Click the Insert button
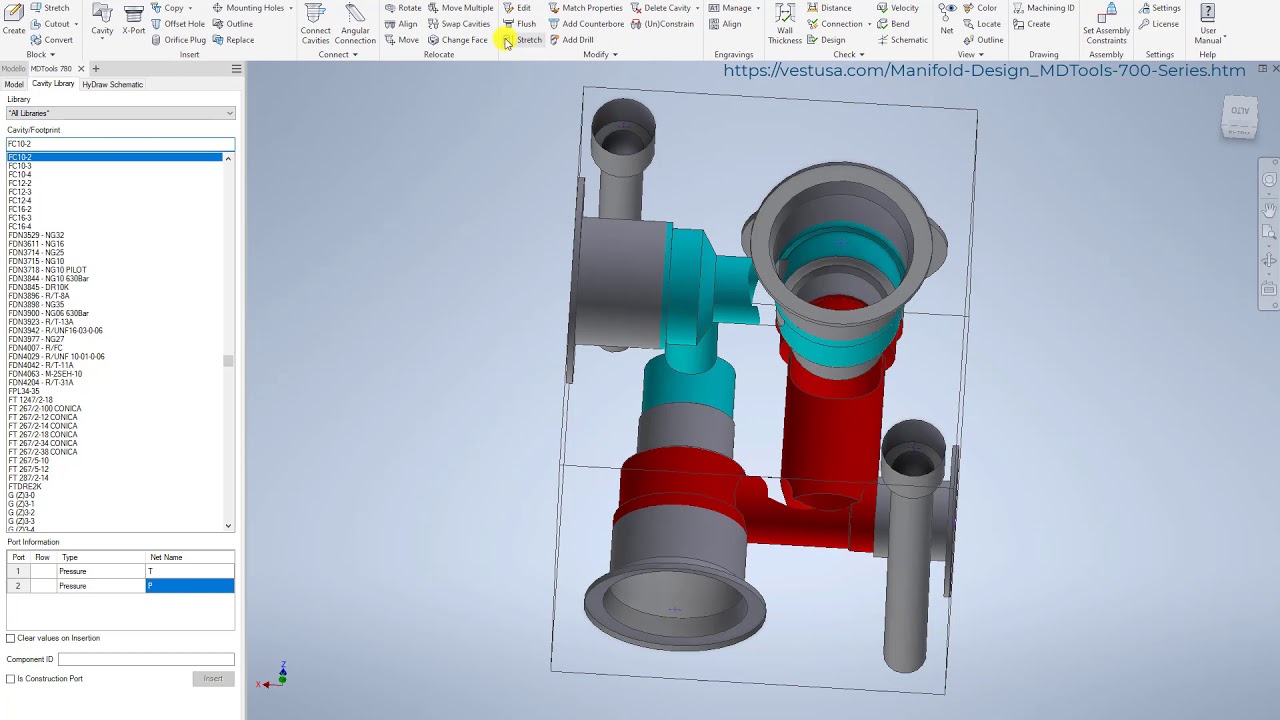The width and height of the screenshot is (1280, 720). [x=213, y=679]
